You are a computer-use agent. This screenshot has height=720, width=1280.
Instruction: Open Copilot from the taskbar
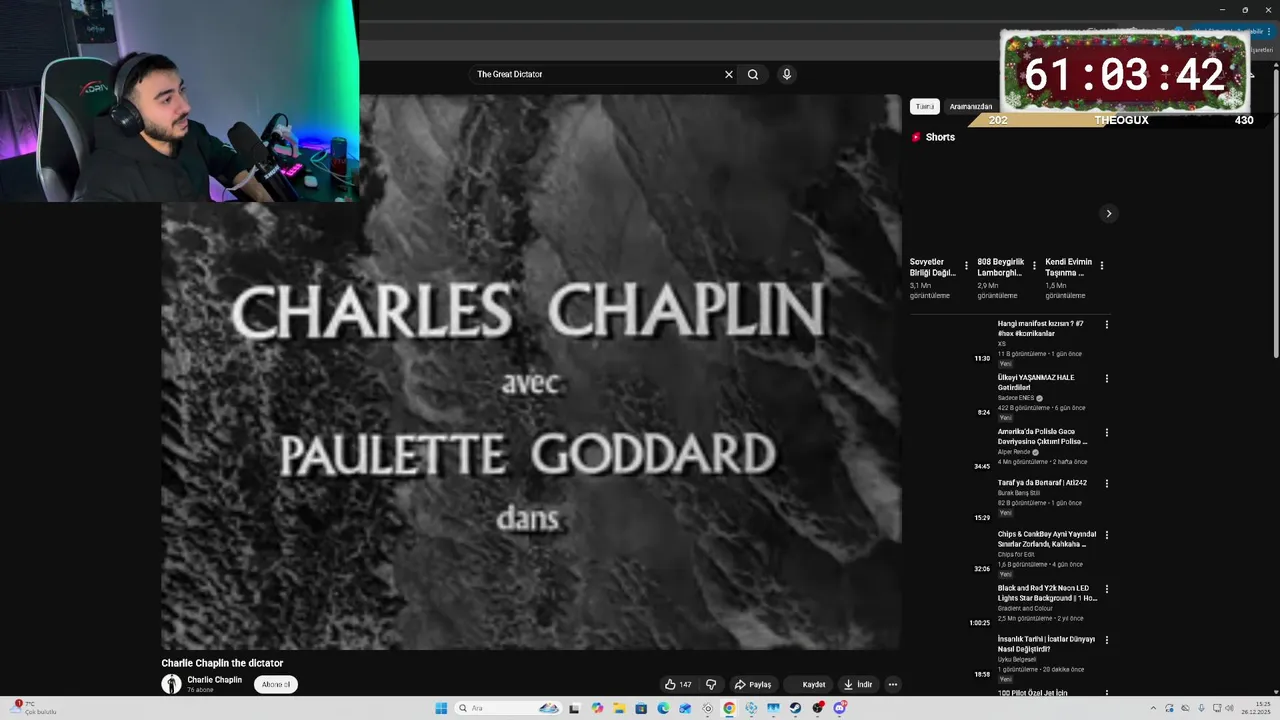597,708
